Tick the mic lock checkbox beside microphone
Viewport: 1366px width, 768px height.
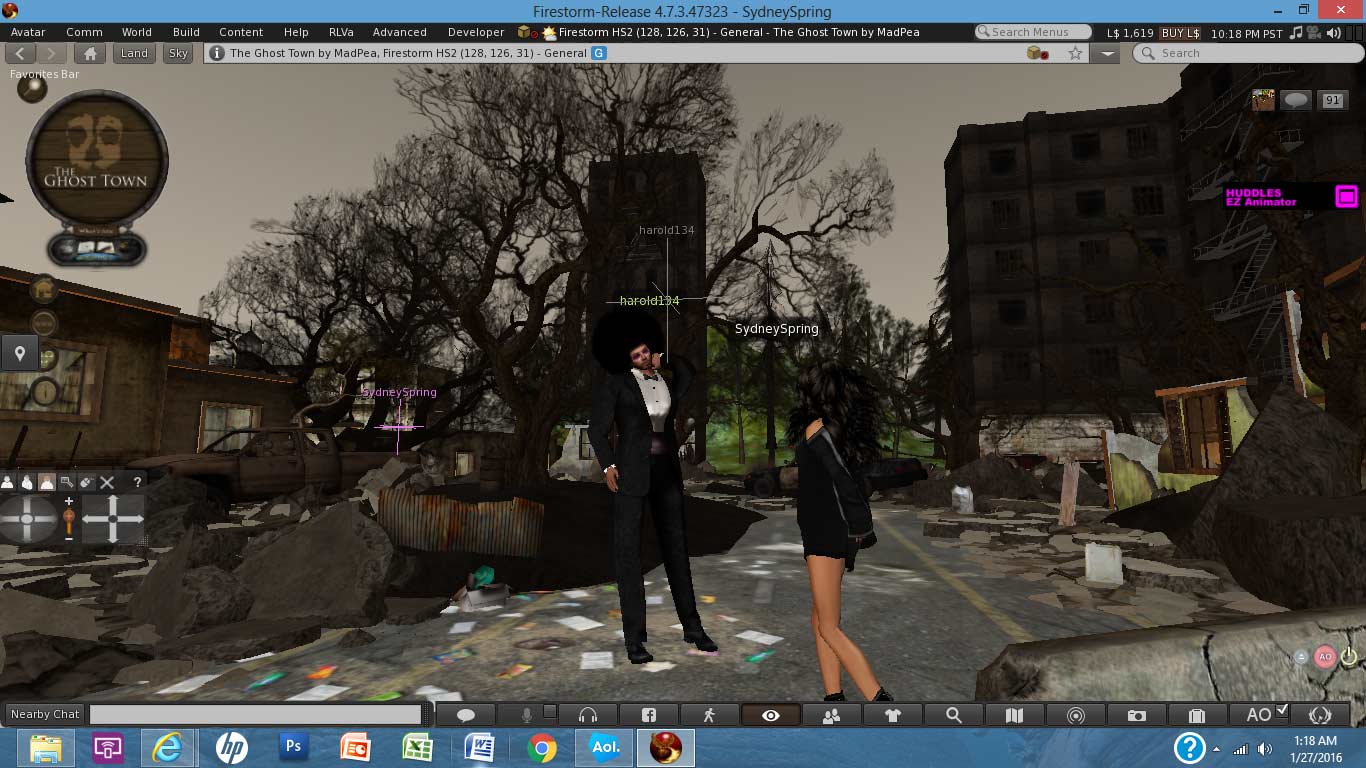coord(549,711)
